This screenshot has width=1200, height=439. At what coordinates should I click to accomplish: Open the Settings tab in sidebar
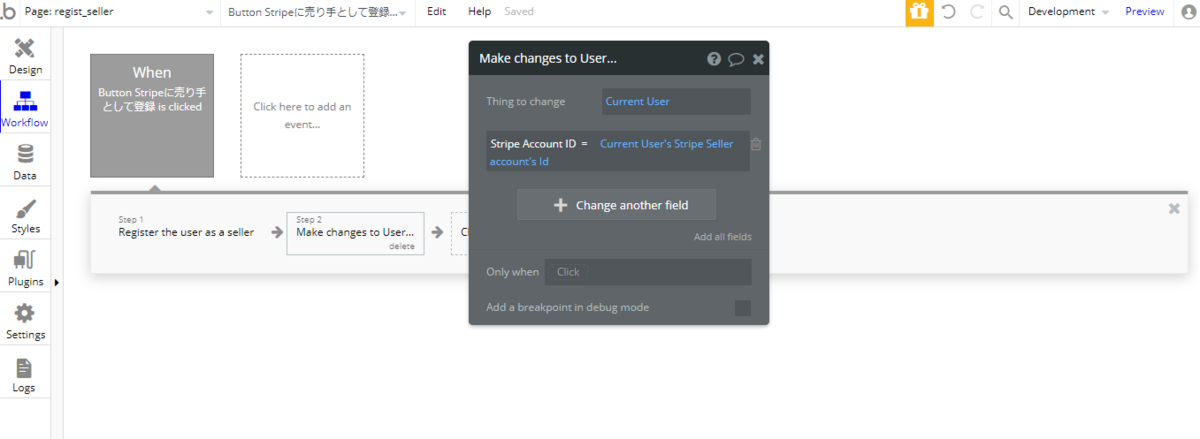(25, 322)
